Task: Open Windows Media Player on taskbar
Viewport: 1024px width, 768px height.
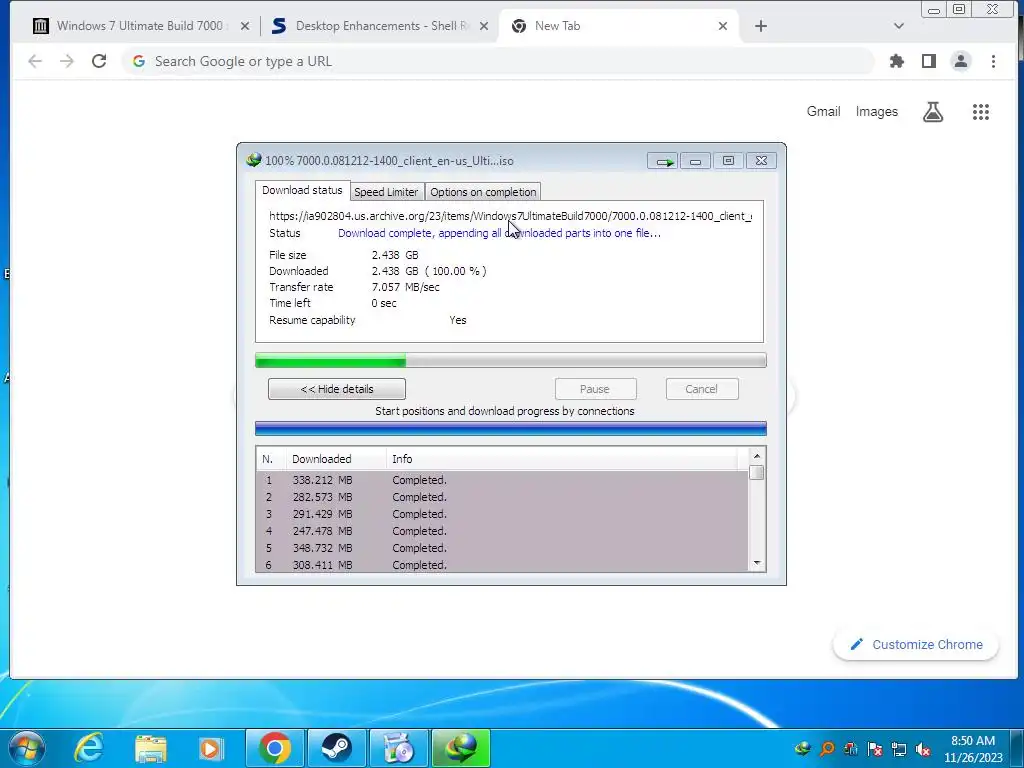Action: click(210, 748)
